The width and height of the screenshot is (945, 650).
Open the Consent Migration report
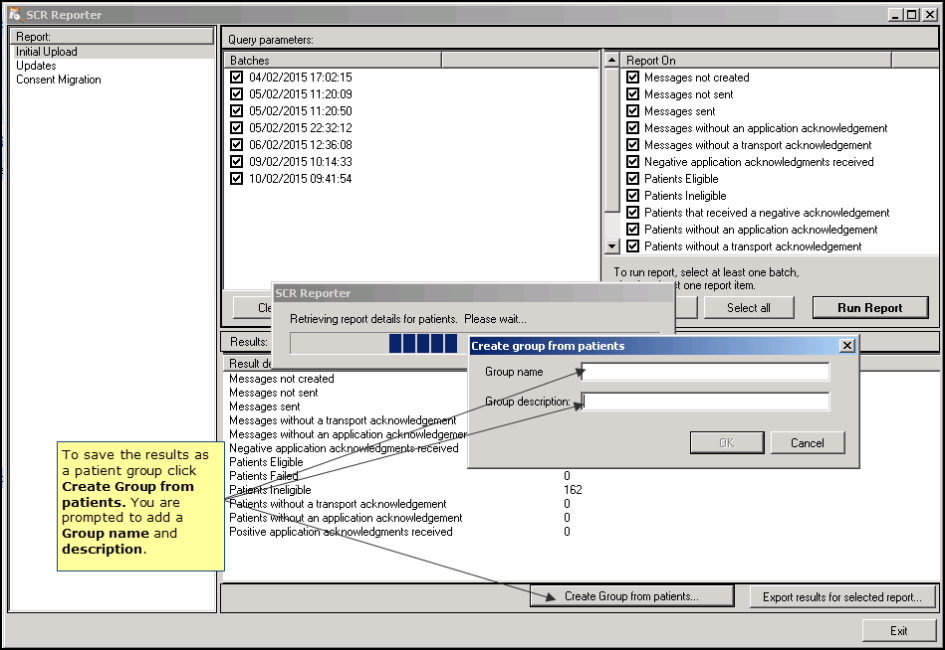58,80
